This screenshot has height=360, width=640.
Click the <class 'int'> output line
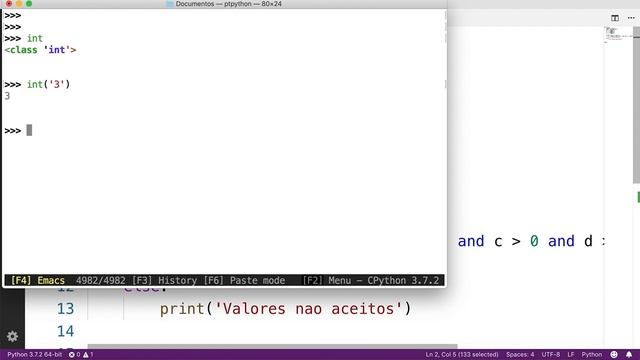40,50
